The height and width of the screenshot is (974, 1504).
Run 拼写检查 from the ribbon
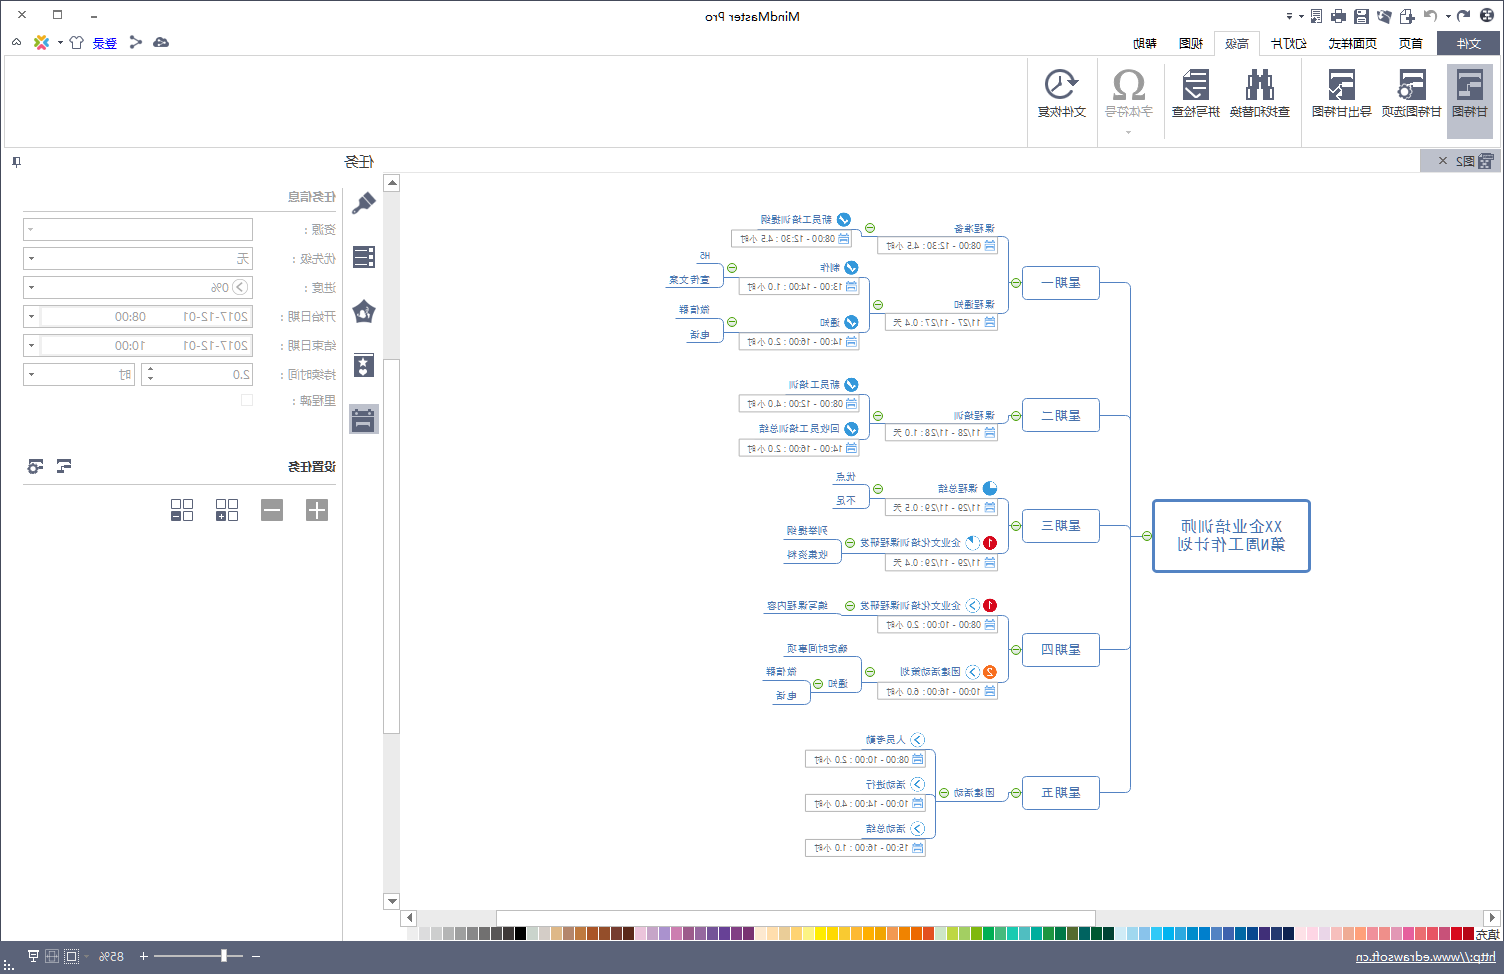pos(1196,94)
